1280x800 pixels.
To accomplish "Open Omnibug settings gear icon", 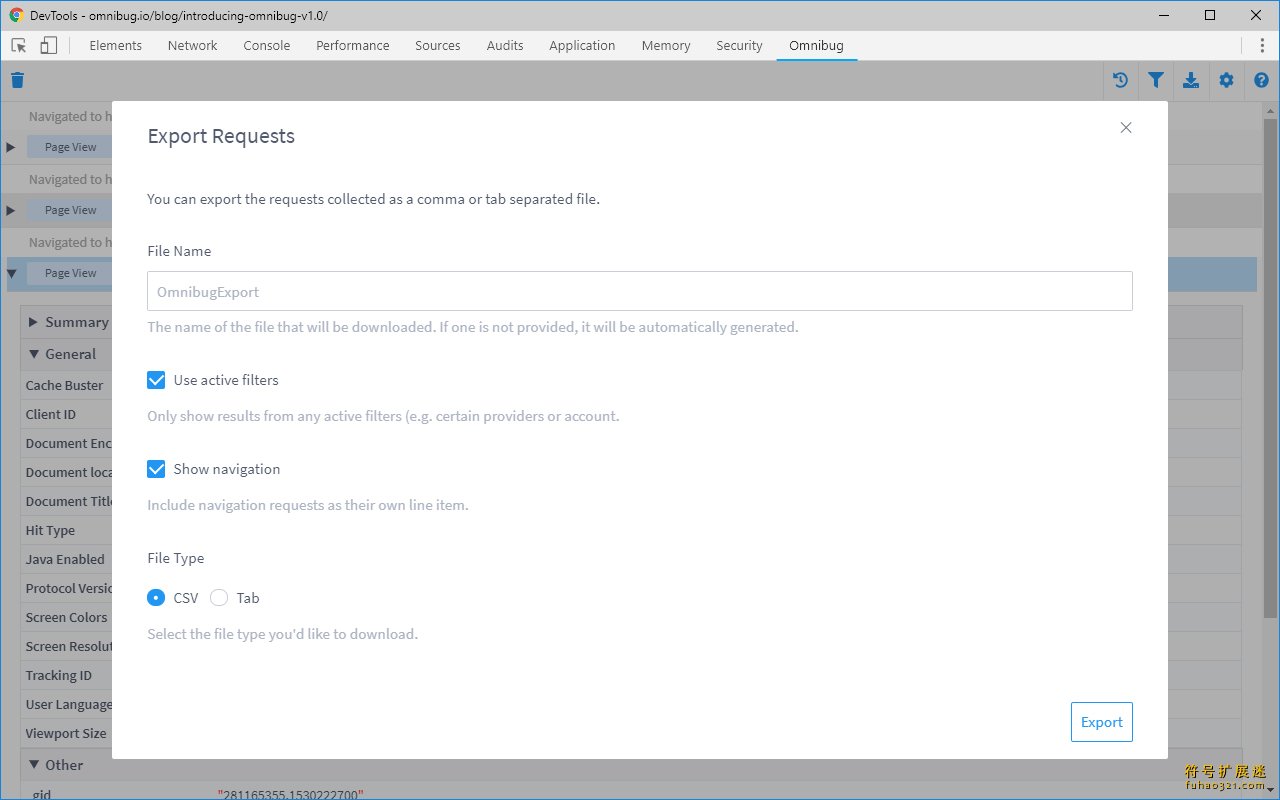I will pyautogui.click(x=1226, y=81).
